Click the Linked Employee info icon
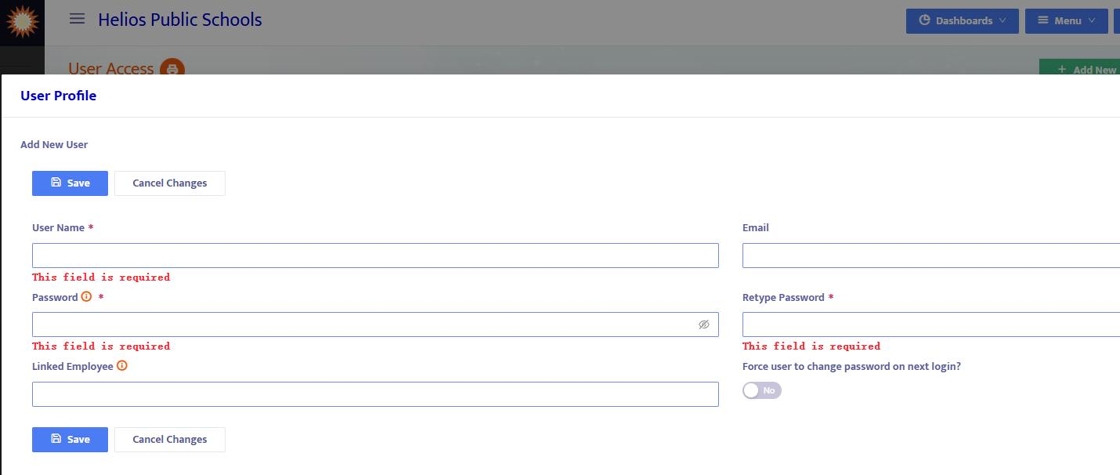The width and height of the screenshot is (1120, 475). tap(122, 366)
